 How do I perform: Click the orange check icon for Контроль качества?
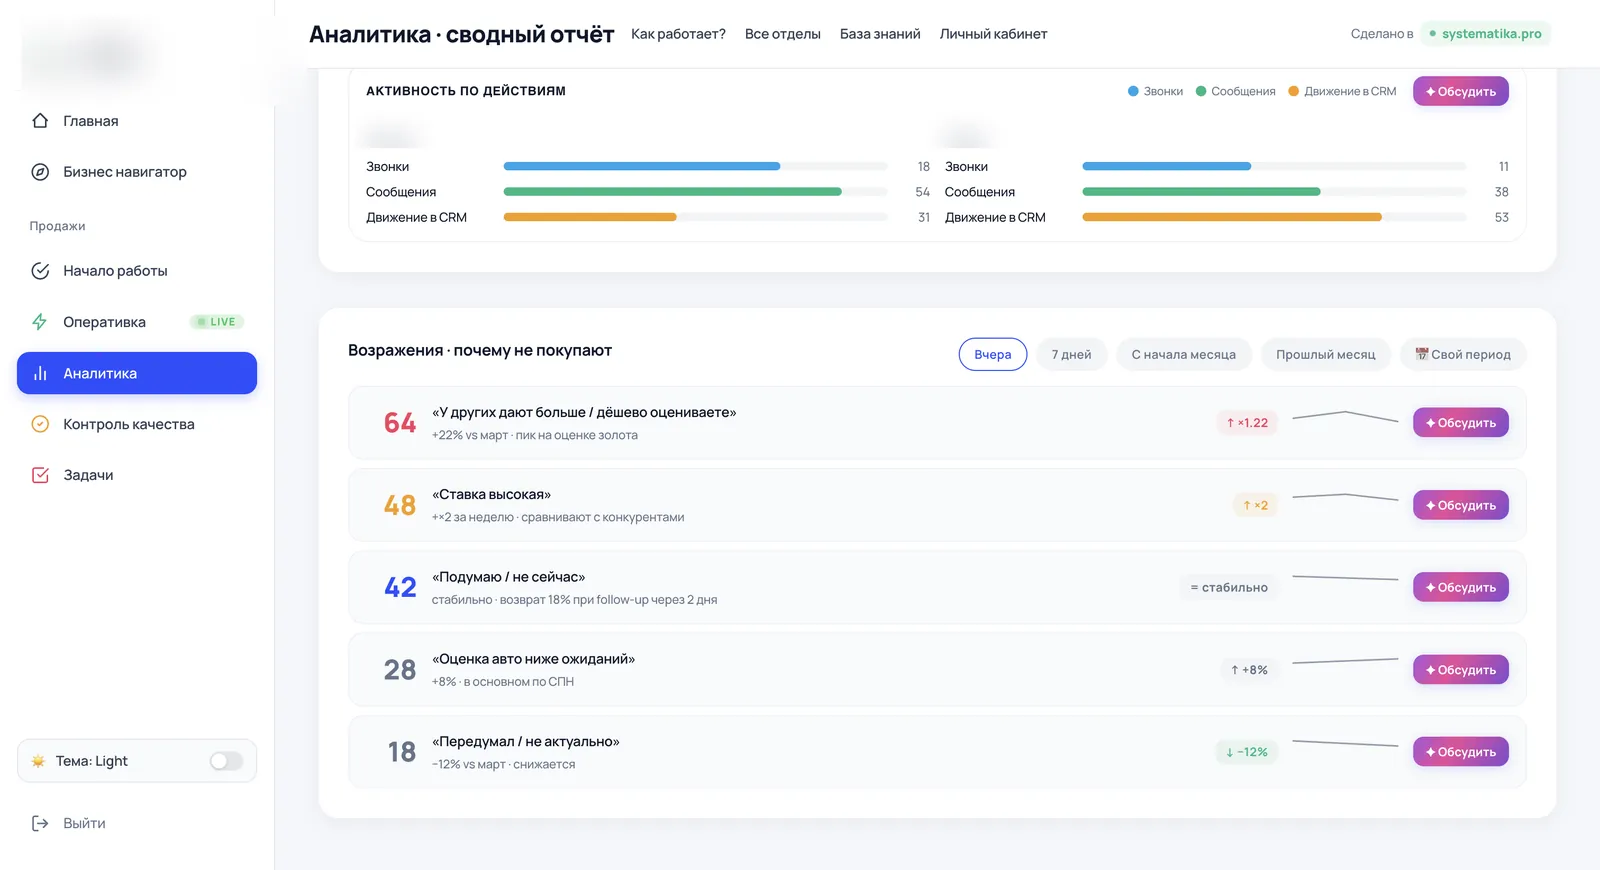point(40,424)
